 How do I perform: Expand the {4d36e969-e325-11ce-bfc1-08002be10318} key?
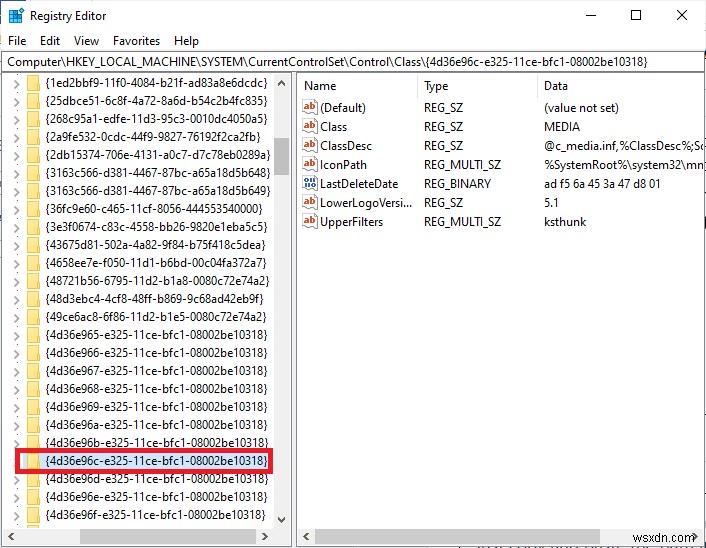tap(17, 408)
